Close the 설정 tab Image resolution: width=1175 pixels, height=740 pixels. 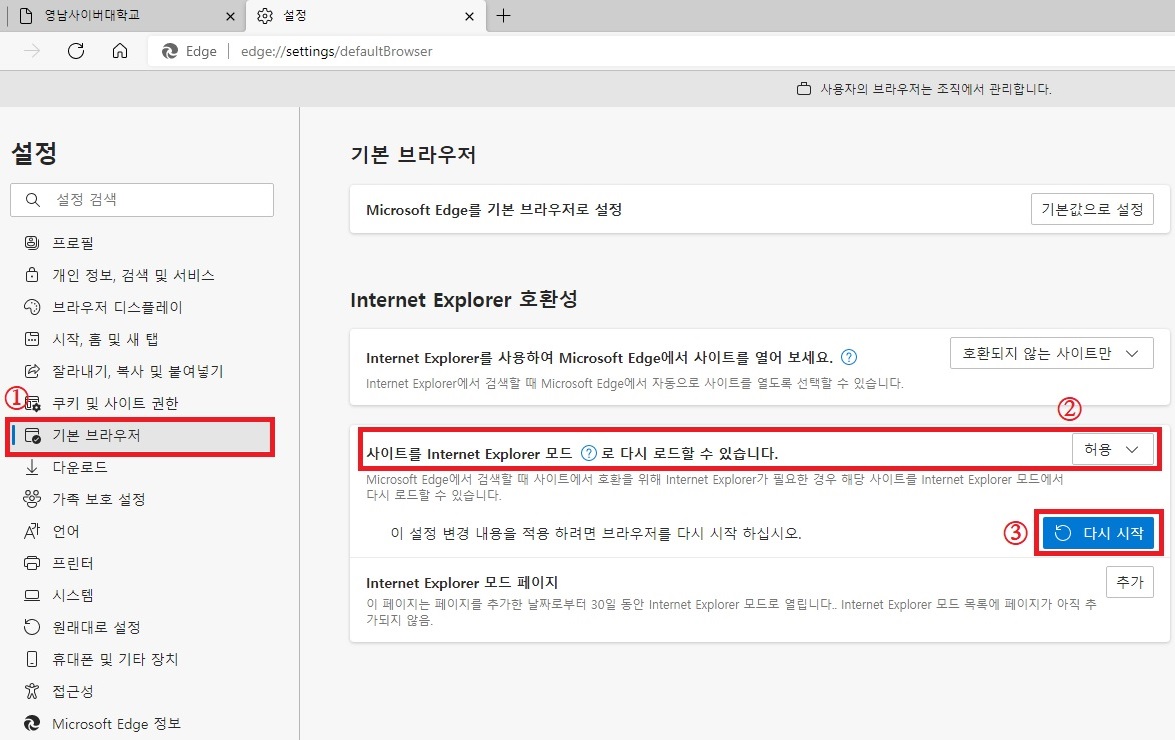click(x=469, y=16)
